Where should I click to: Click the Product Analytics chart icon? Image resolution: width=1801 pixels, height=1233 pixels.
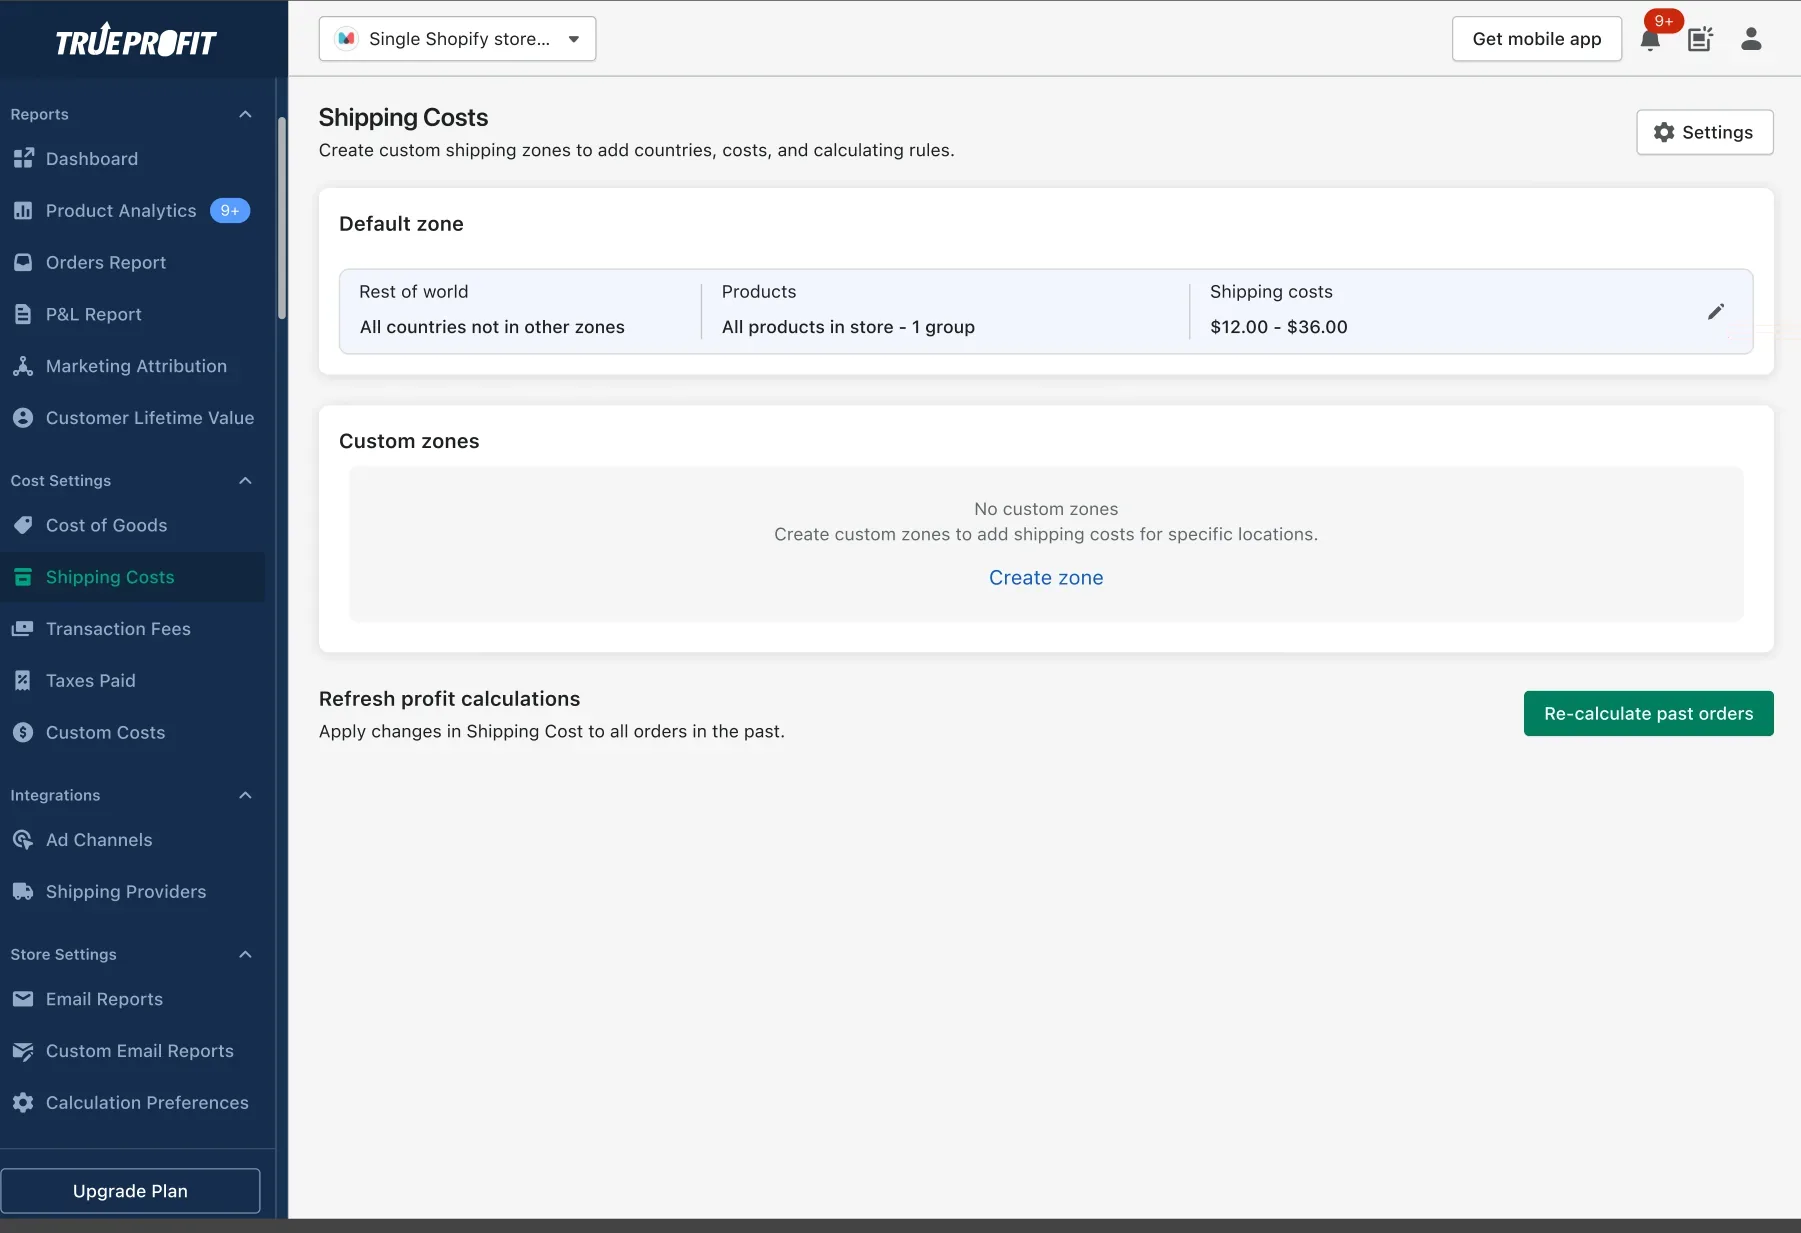coord(23,210)
